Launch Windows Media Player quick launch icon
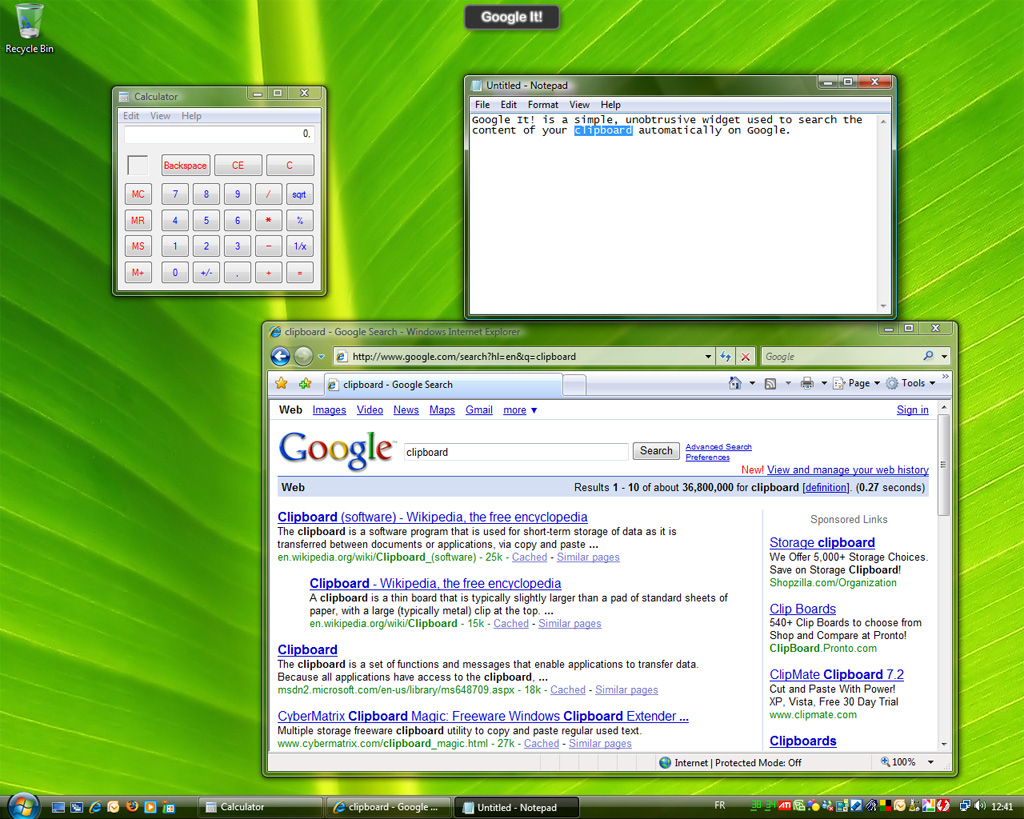The width and height of the screenshot is (1024, 819). 150,807
